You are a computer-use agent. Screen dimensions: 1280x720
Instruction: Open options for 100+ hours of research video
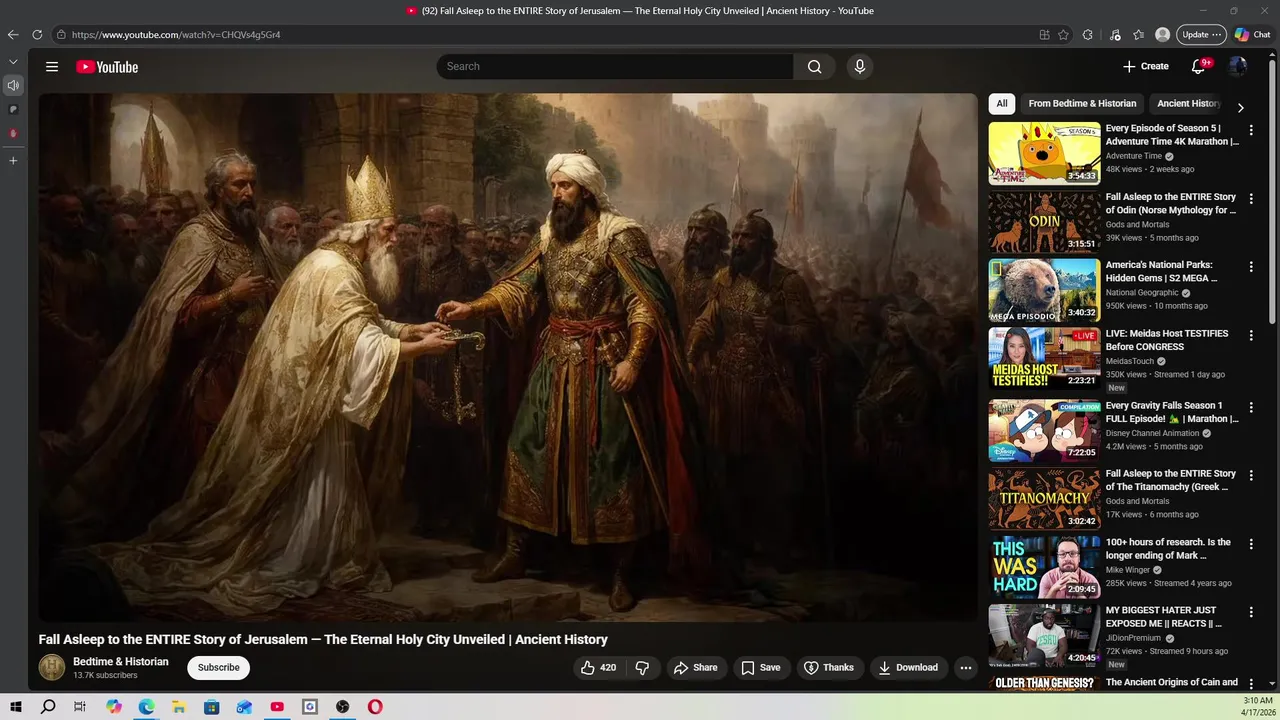1251,544
